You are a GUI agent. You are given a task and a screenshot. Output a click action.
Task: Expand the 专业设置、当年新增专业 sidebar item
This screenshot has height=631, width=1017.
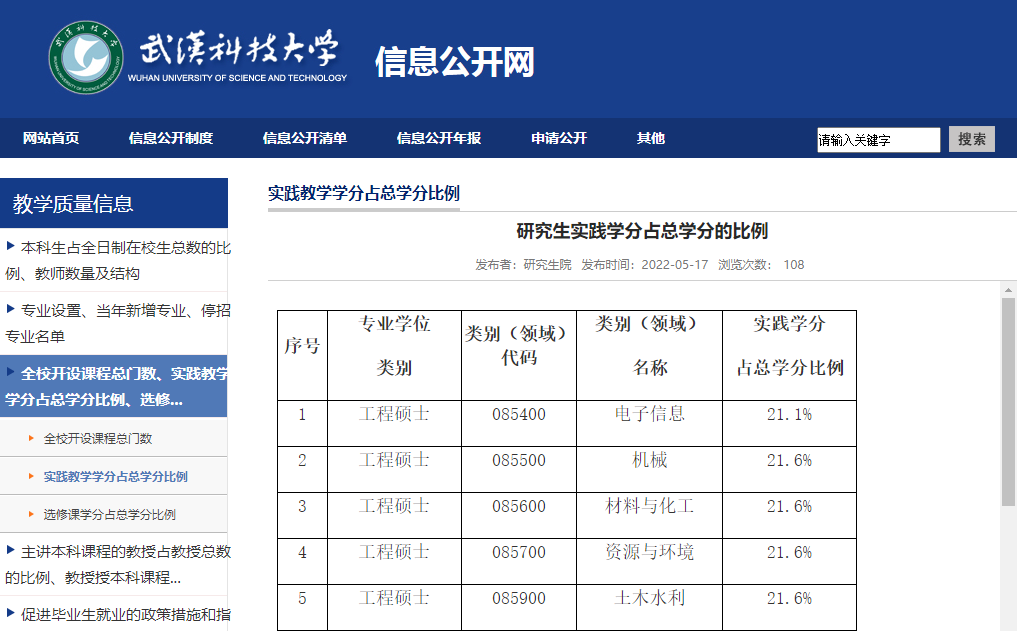tap(115, 322)
